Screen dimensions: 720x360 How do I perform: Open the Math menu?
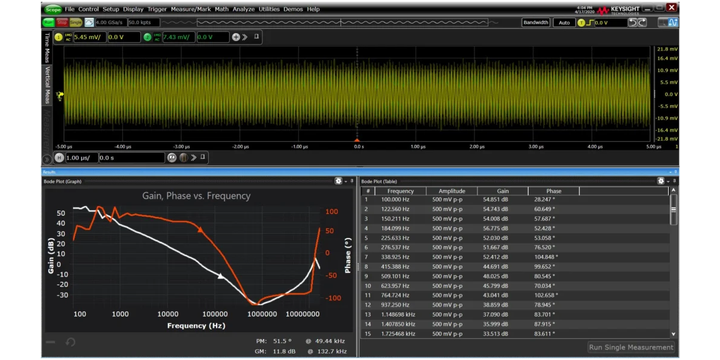(x=222, y=9)
